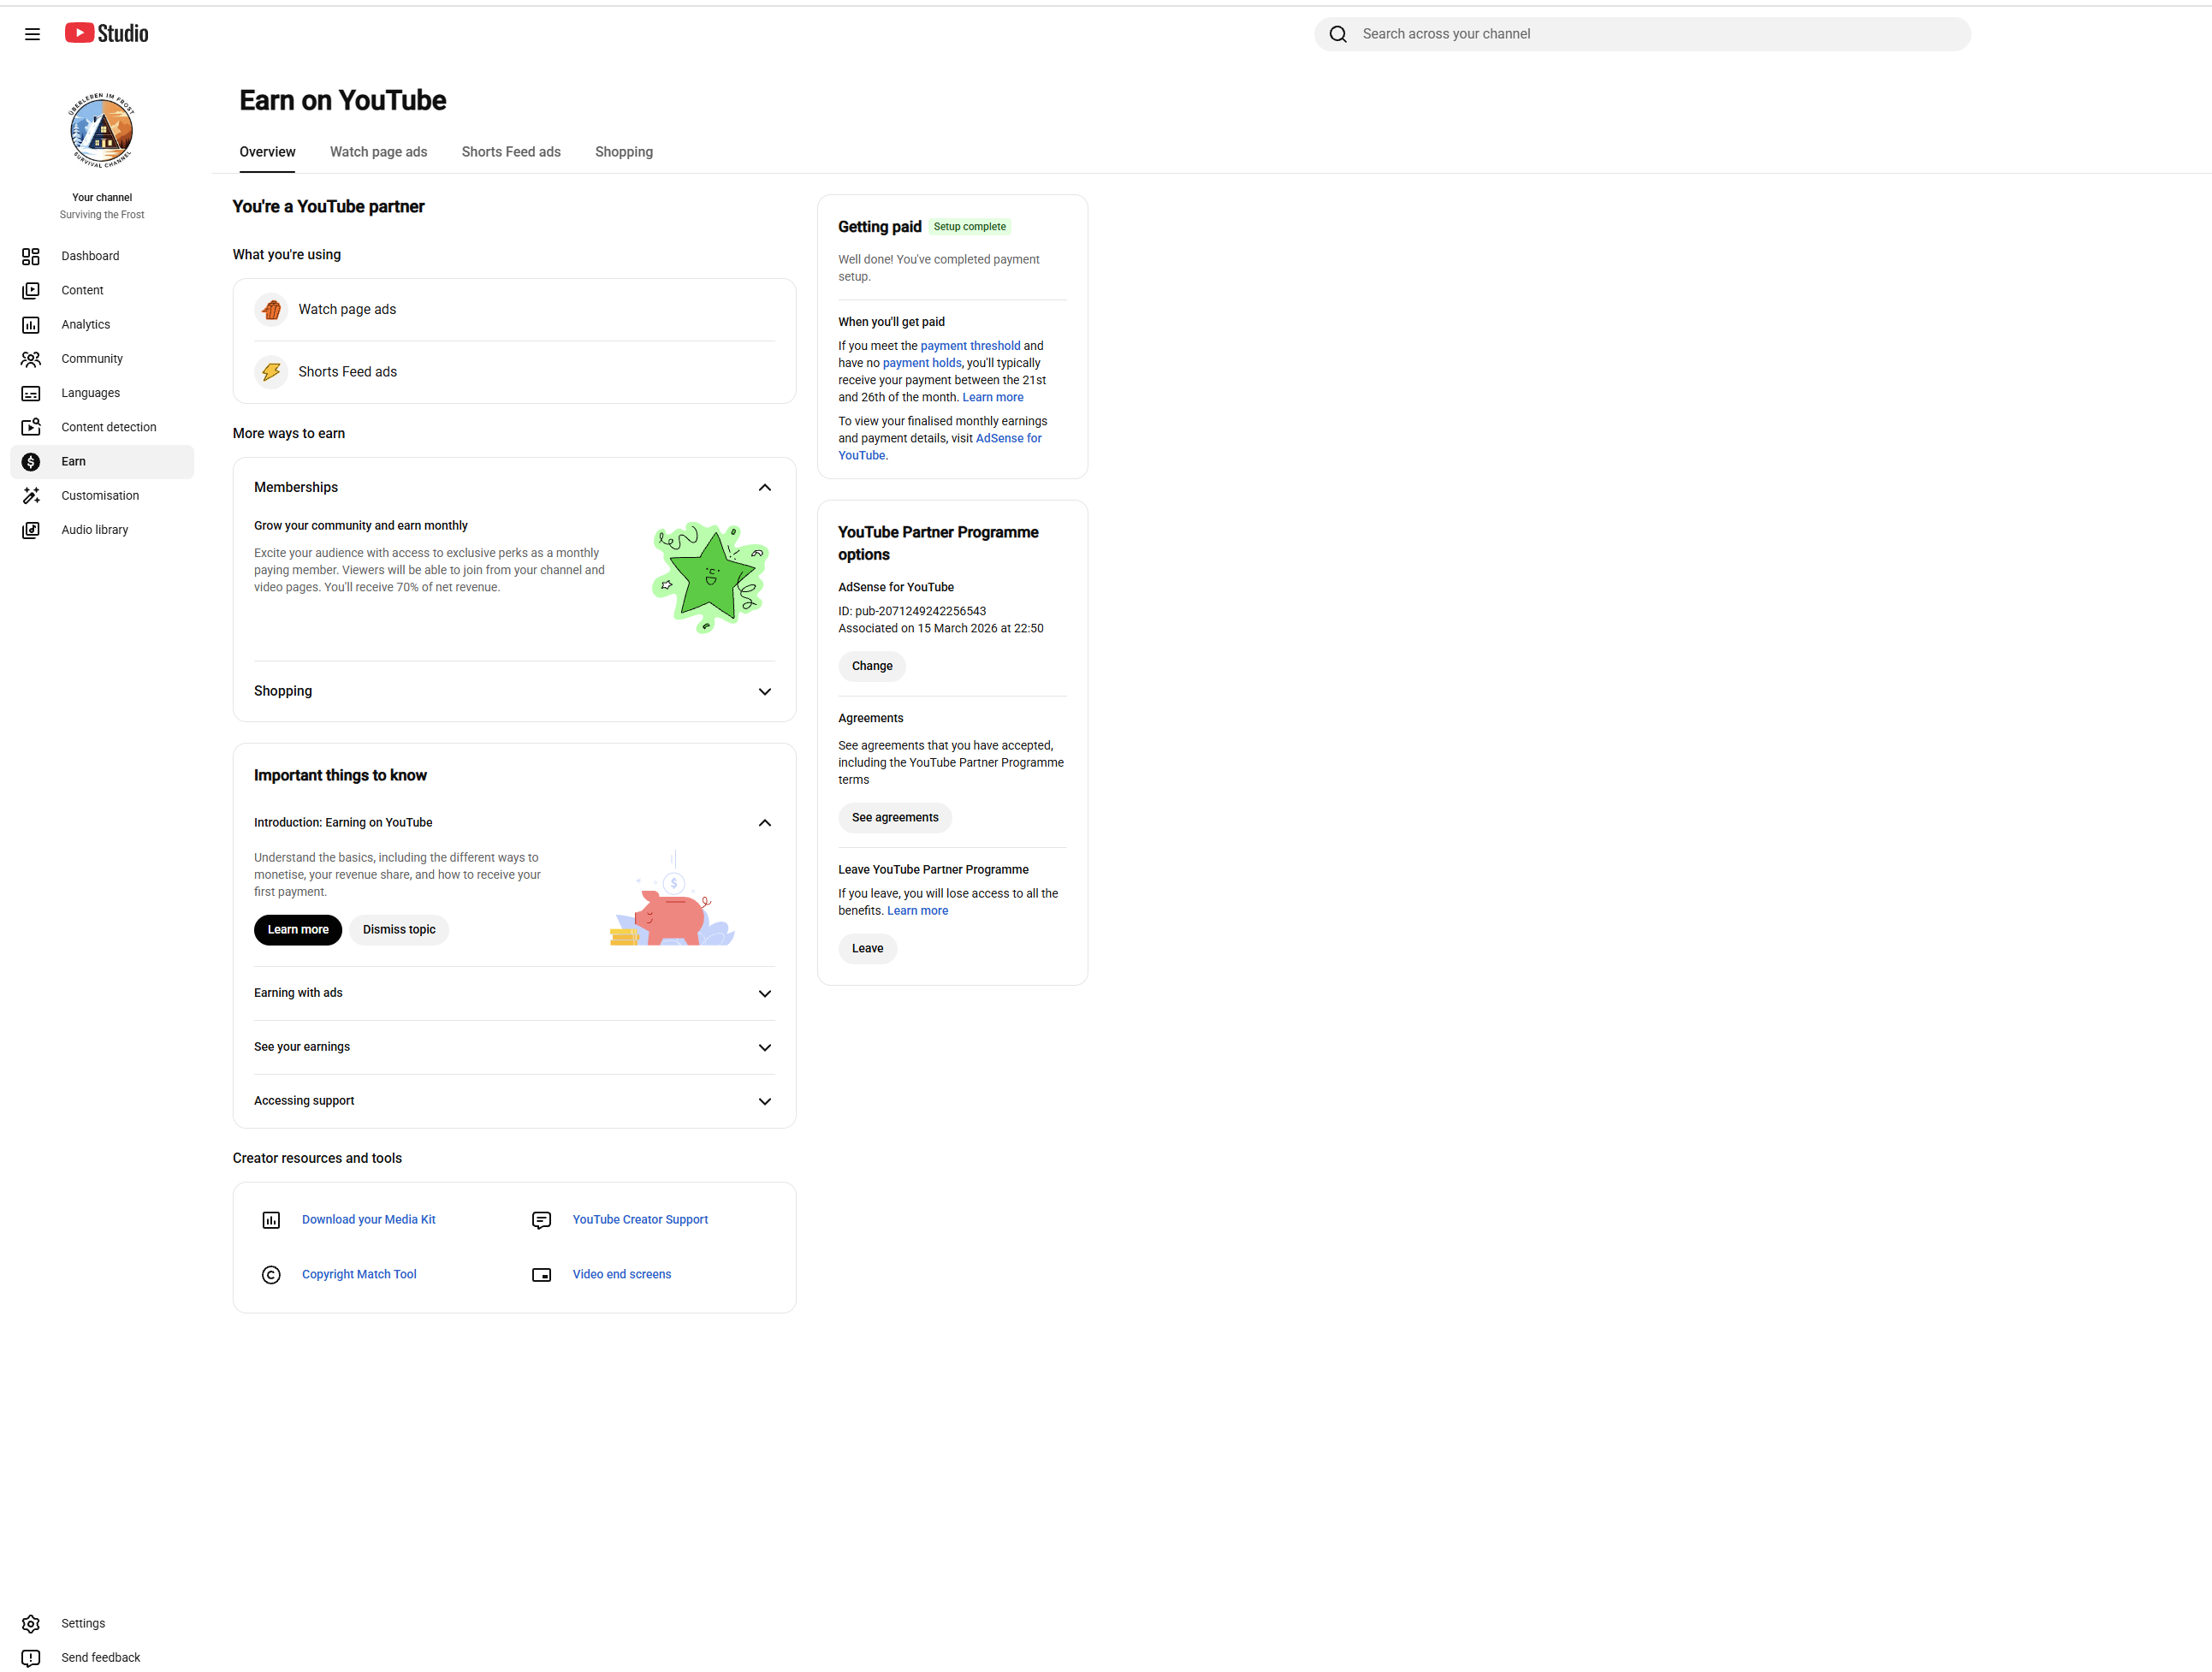Focus the Search across your channel field

click(1642, 34)
